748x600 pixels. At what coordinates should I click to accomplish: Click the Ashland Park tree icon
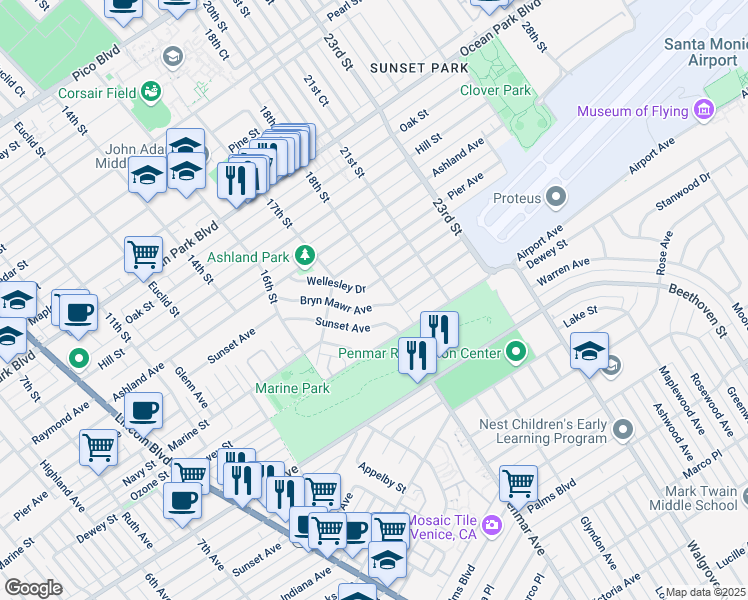tap(305, 256)
